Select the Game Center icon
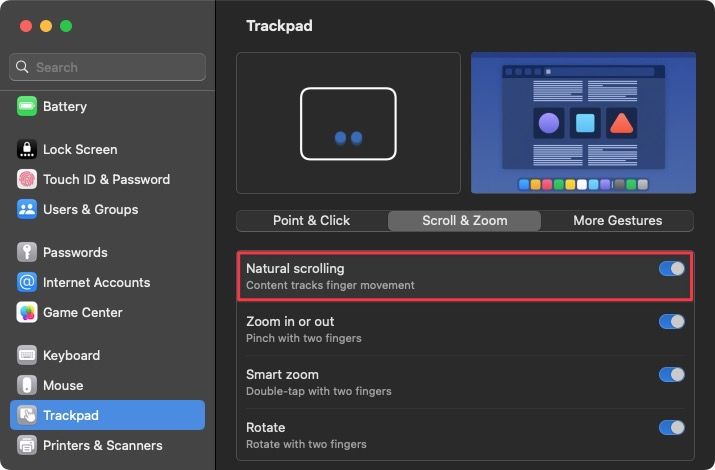Screen dimensions: 715x470 click(x=27, y=312)
